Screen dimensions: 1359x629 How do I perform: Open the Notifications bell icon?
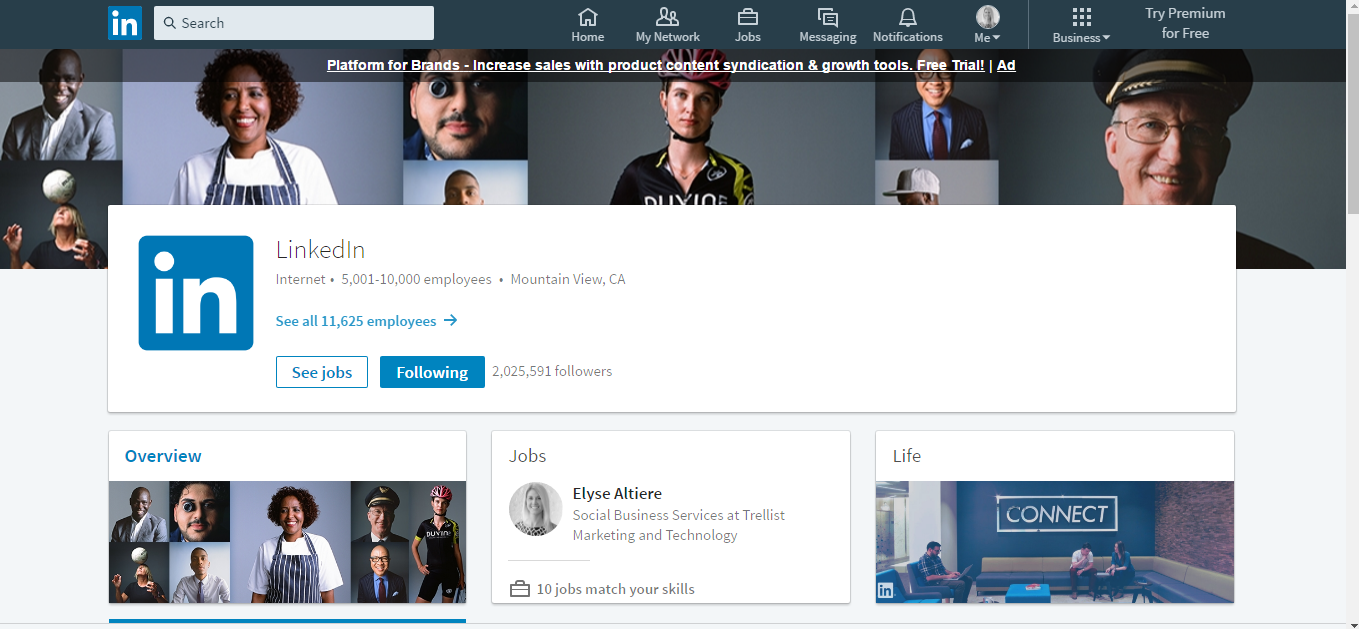(x=907, y=17)
